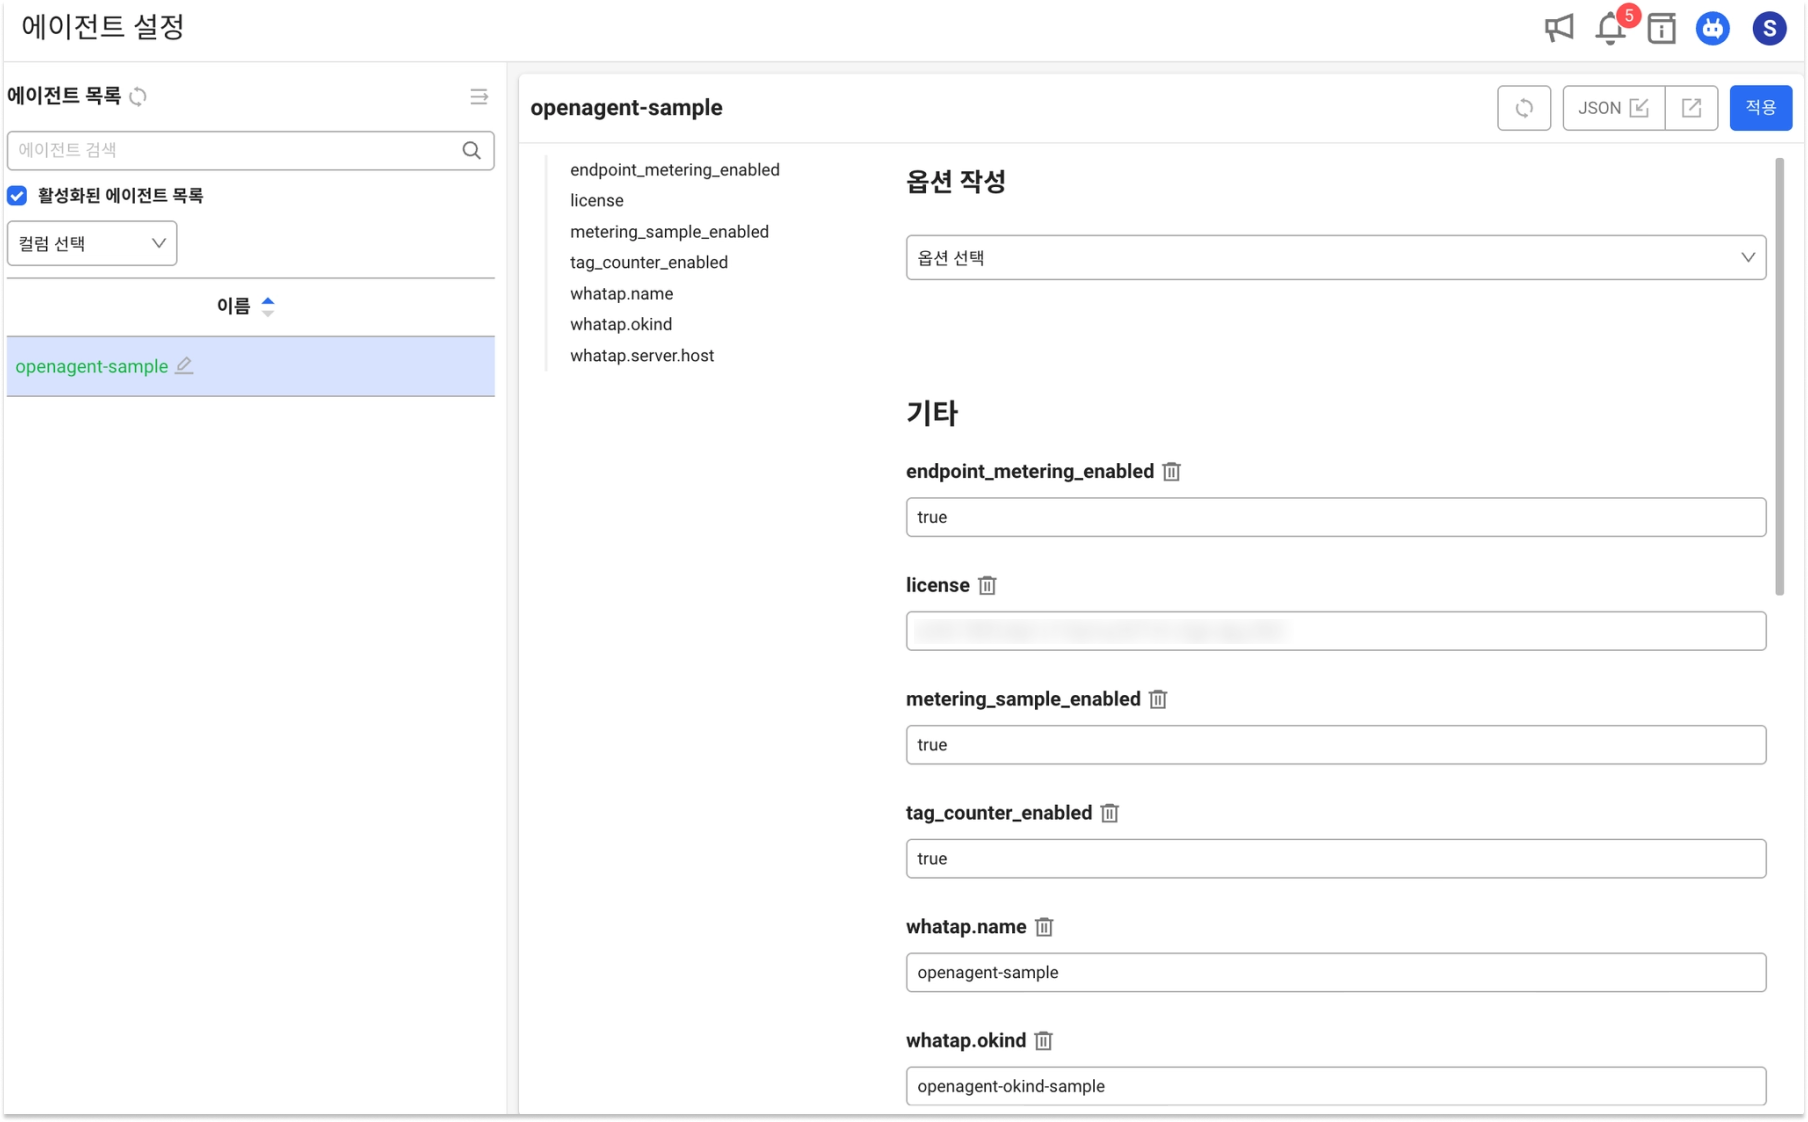Jump to whatap.server.host in the outline

pyautogui.click(x=641, y=356)
